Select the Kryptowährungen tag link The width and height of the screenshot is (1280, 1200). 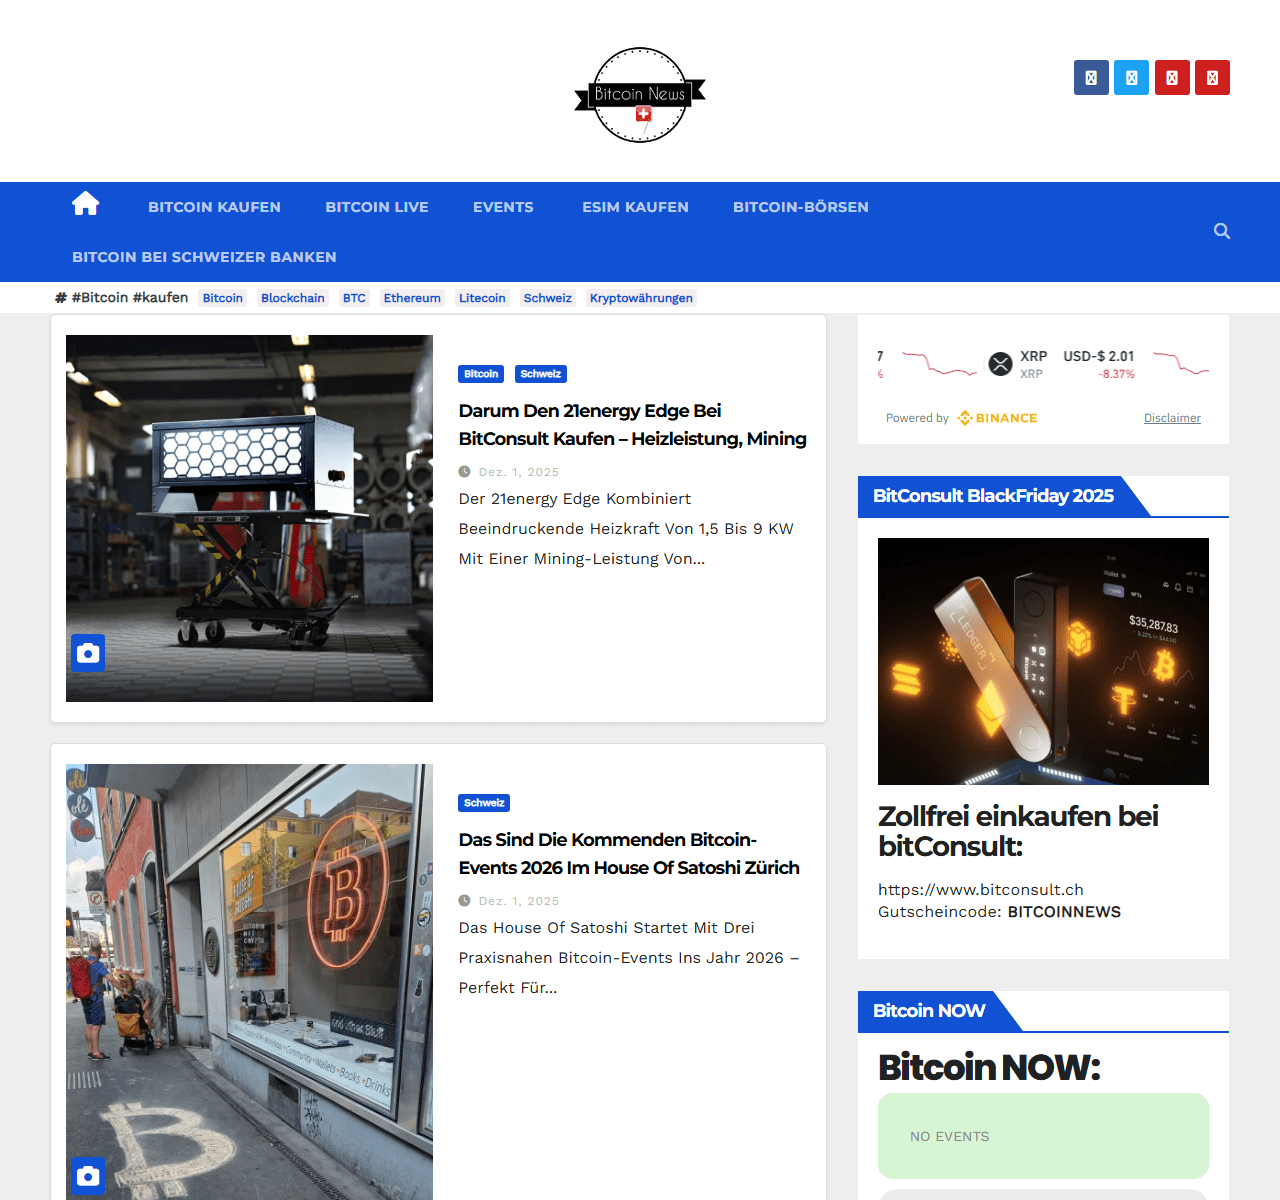pos(641,298)
